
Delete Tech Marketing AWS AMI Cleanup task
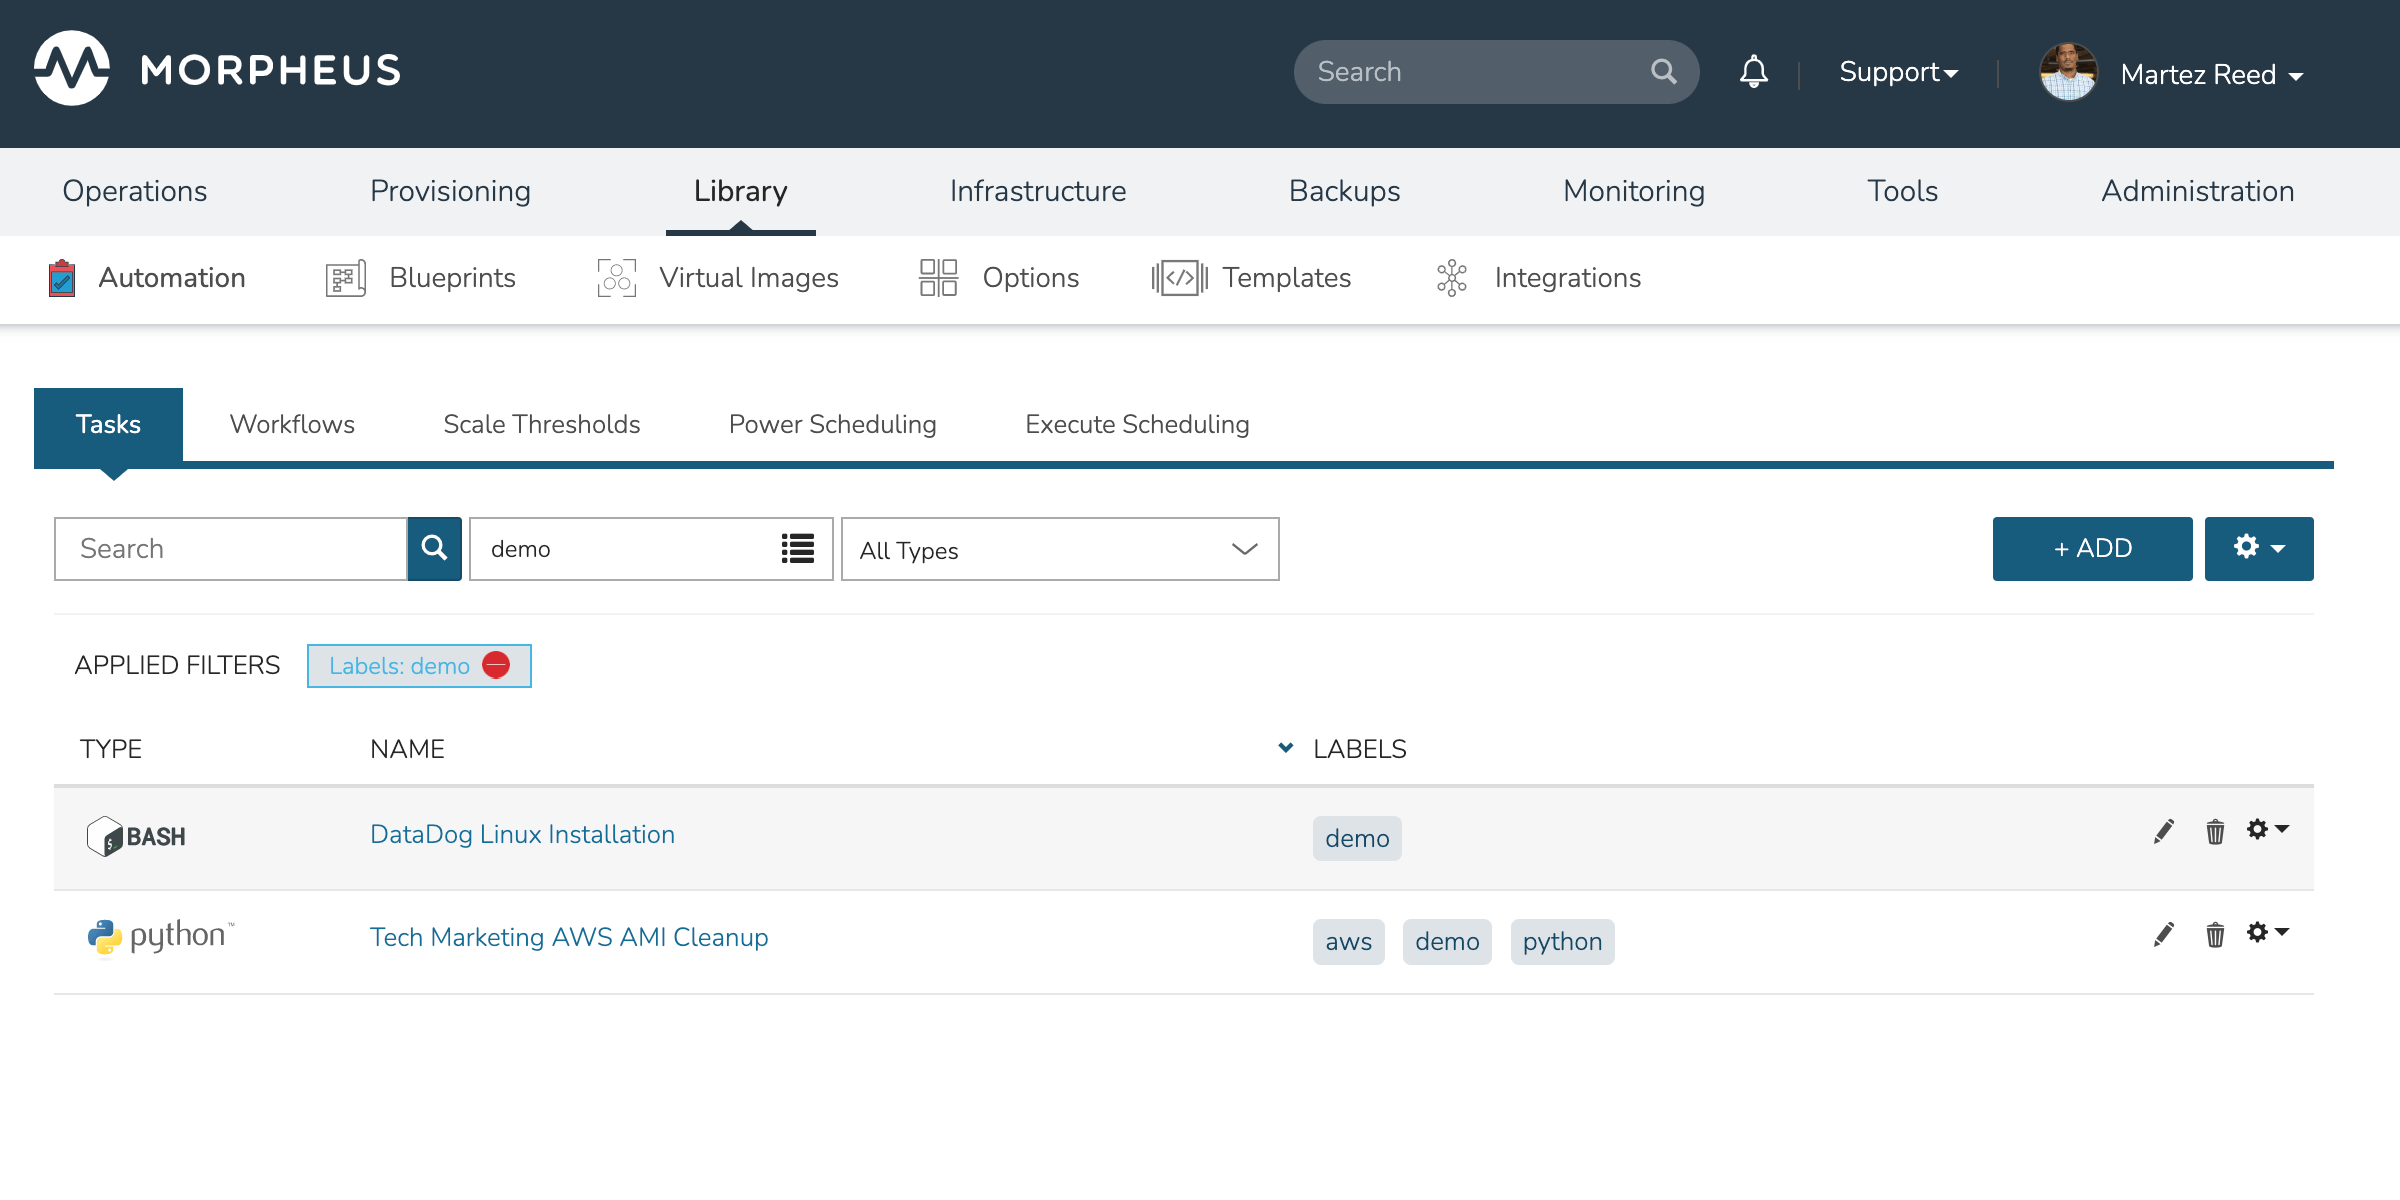(2215, 935)
